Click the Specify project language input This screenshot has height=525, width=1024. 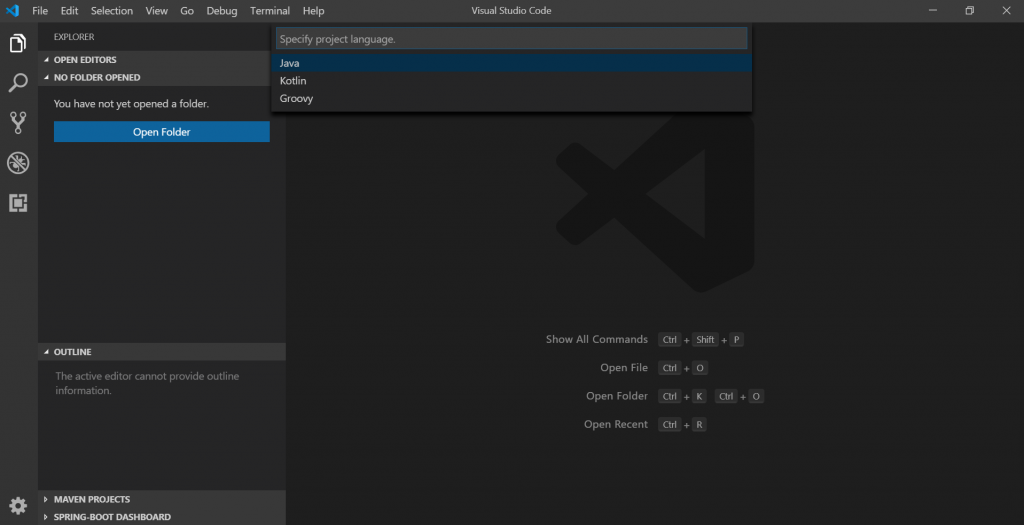(511, 39)
